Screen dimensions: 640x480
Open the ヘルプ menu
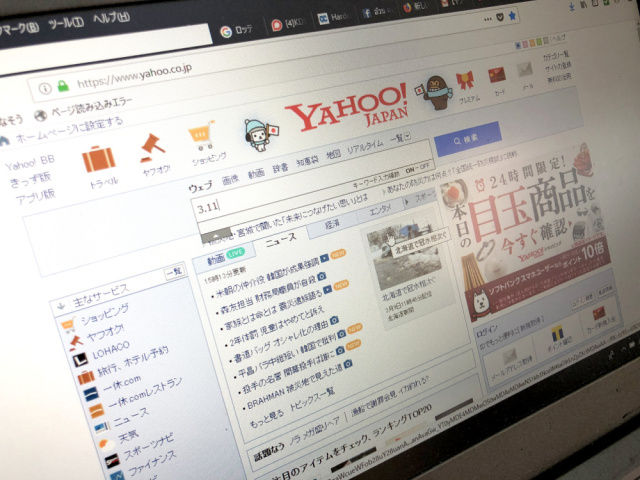[x=111, y=18]
